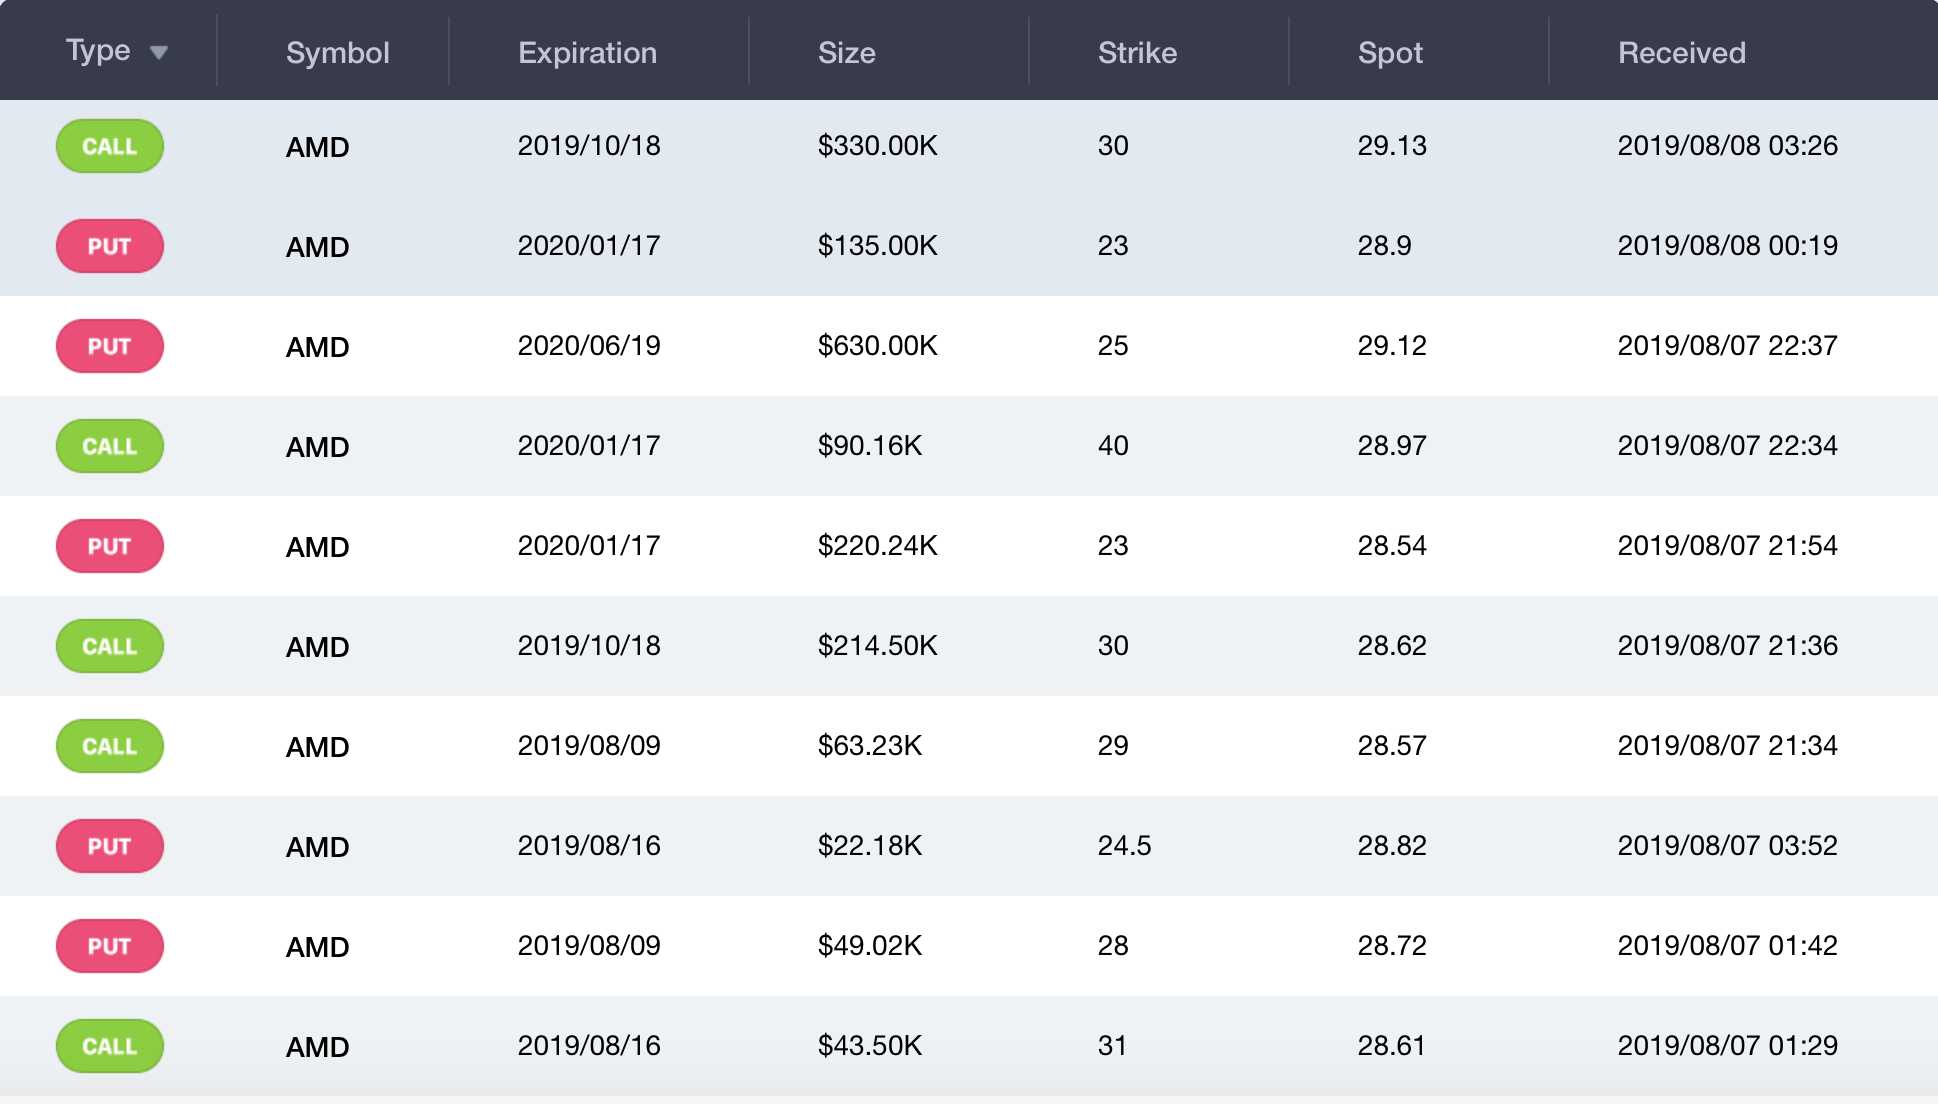Click the Type column sort arrow

pos(158,53)
